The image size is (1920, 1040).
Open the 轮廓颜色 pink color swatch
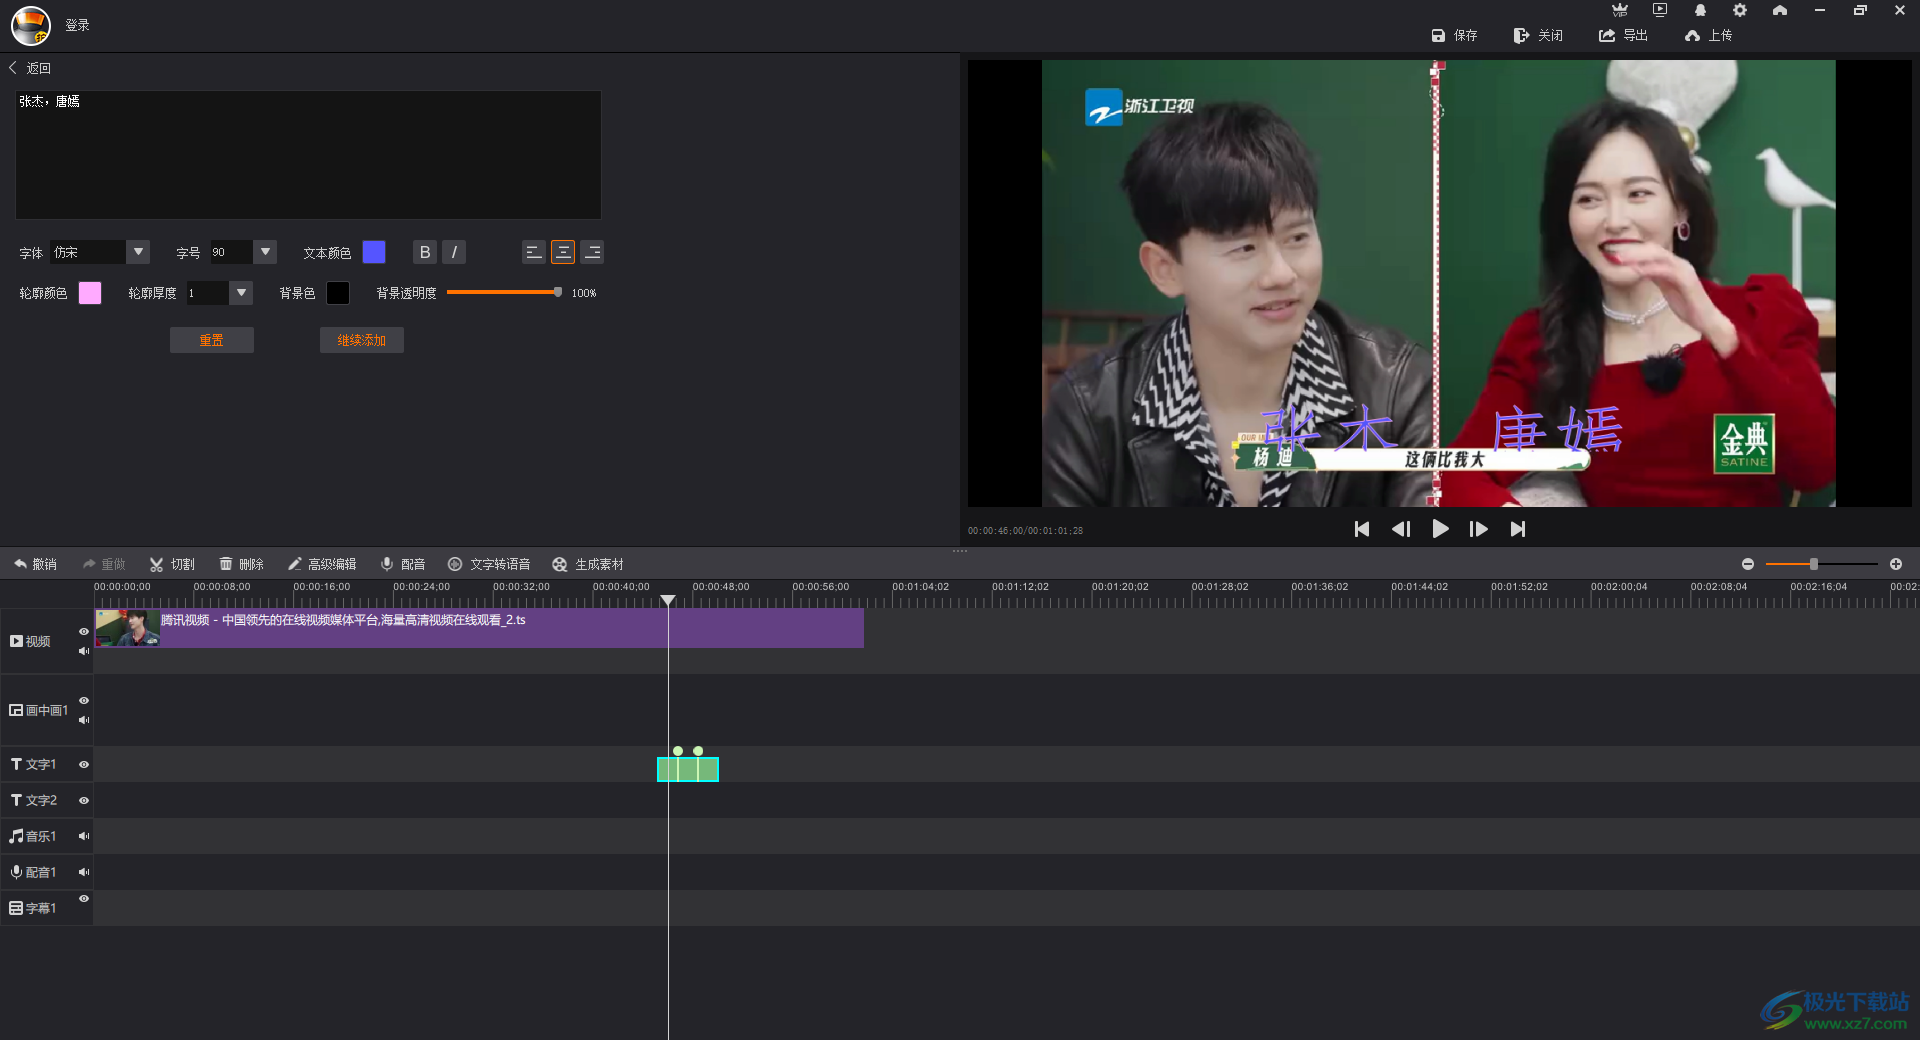click(x=90, y=293)
